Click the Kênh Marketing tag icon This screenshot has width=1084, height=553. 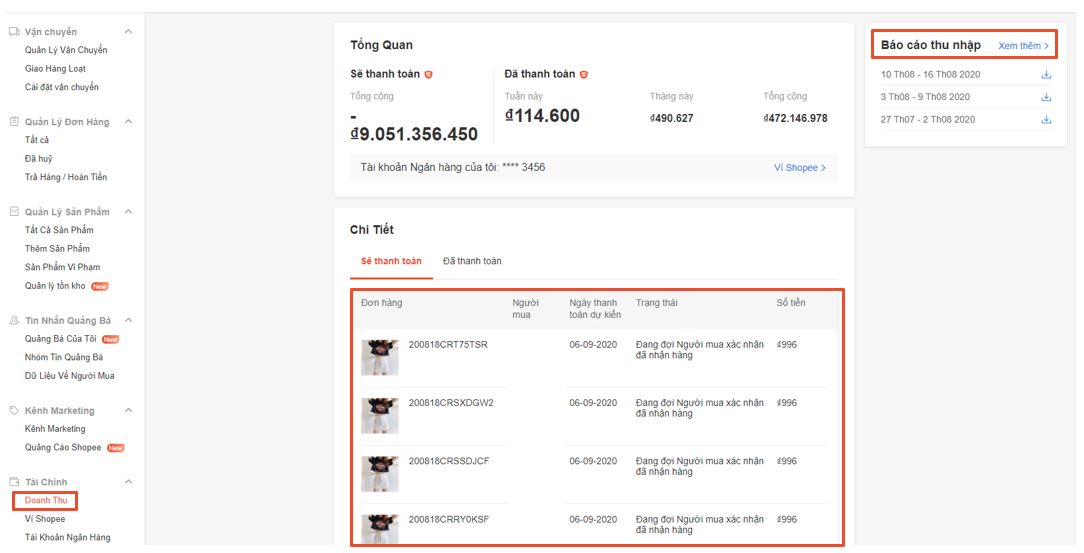click(14, 411)
